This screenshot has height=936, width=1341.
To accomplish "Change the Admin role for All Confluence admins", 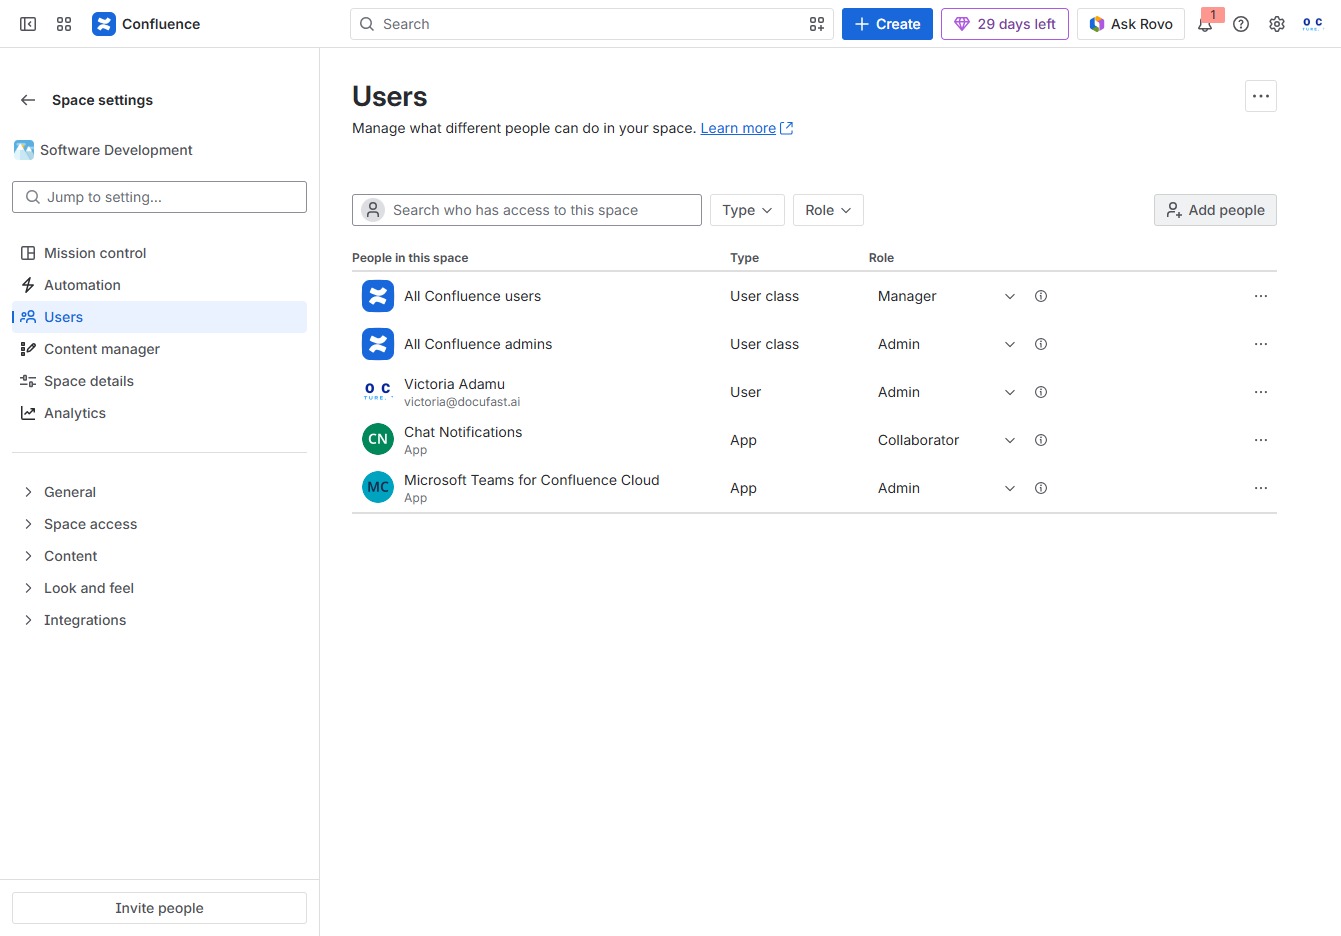I will click(946, 344).
